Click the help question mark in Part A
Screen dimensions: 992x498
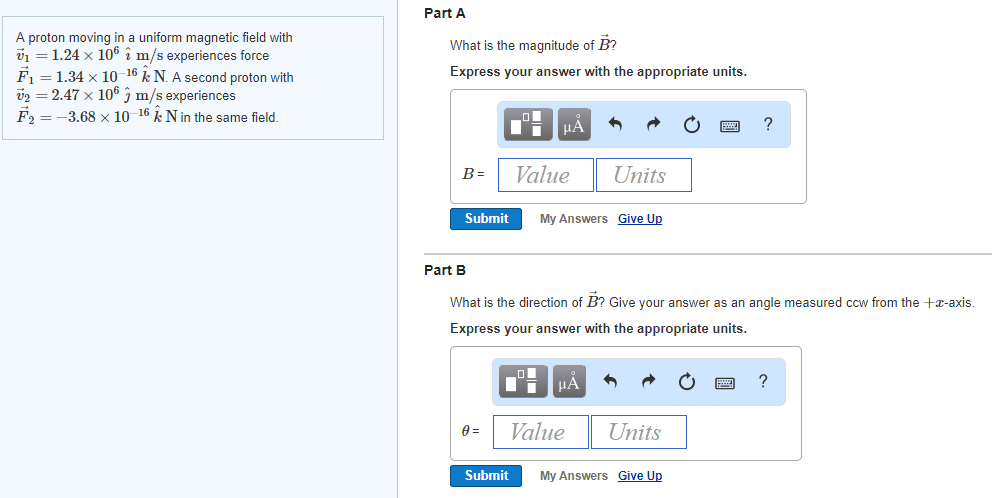click(767, 124)
